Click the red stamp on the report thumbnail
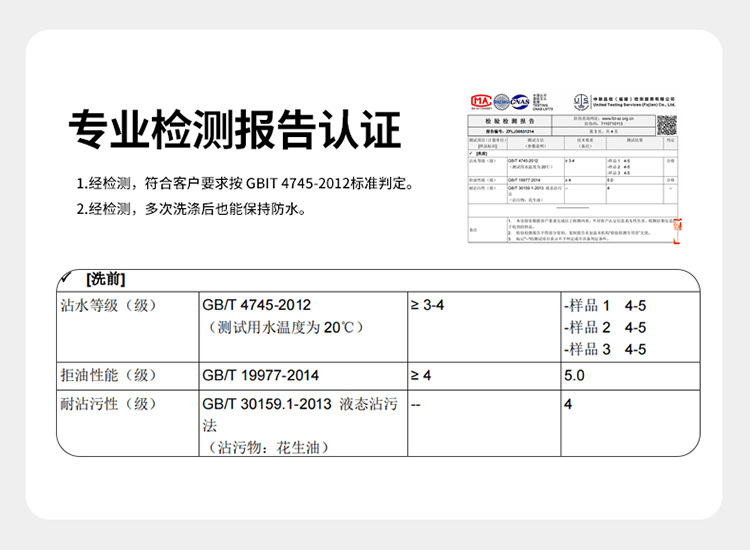Image resolution: width=750 pixels, height=550 pixels. coord(677,231)
